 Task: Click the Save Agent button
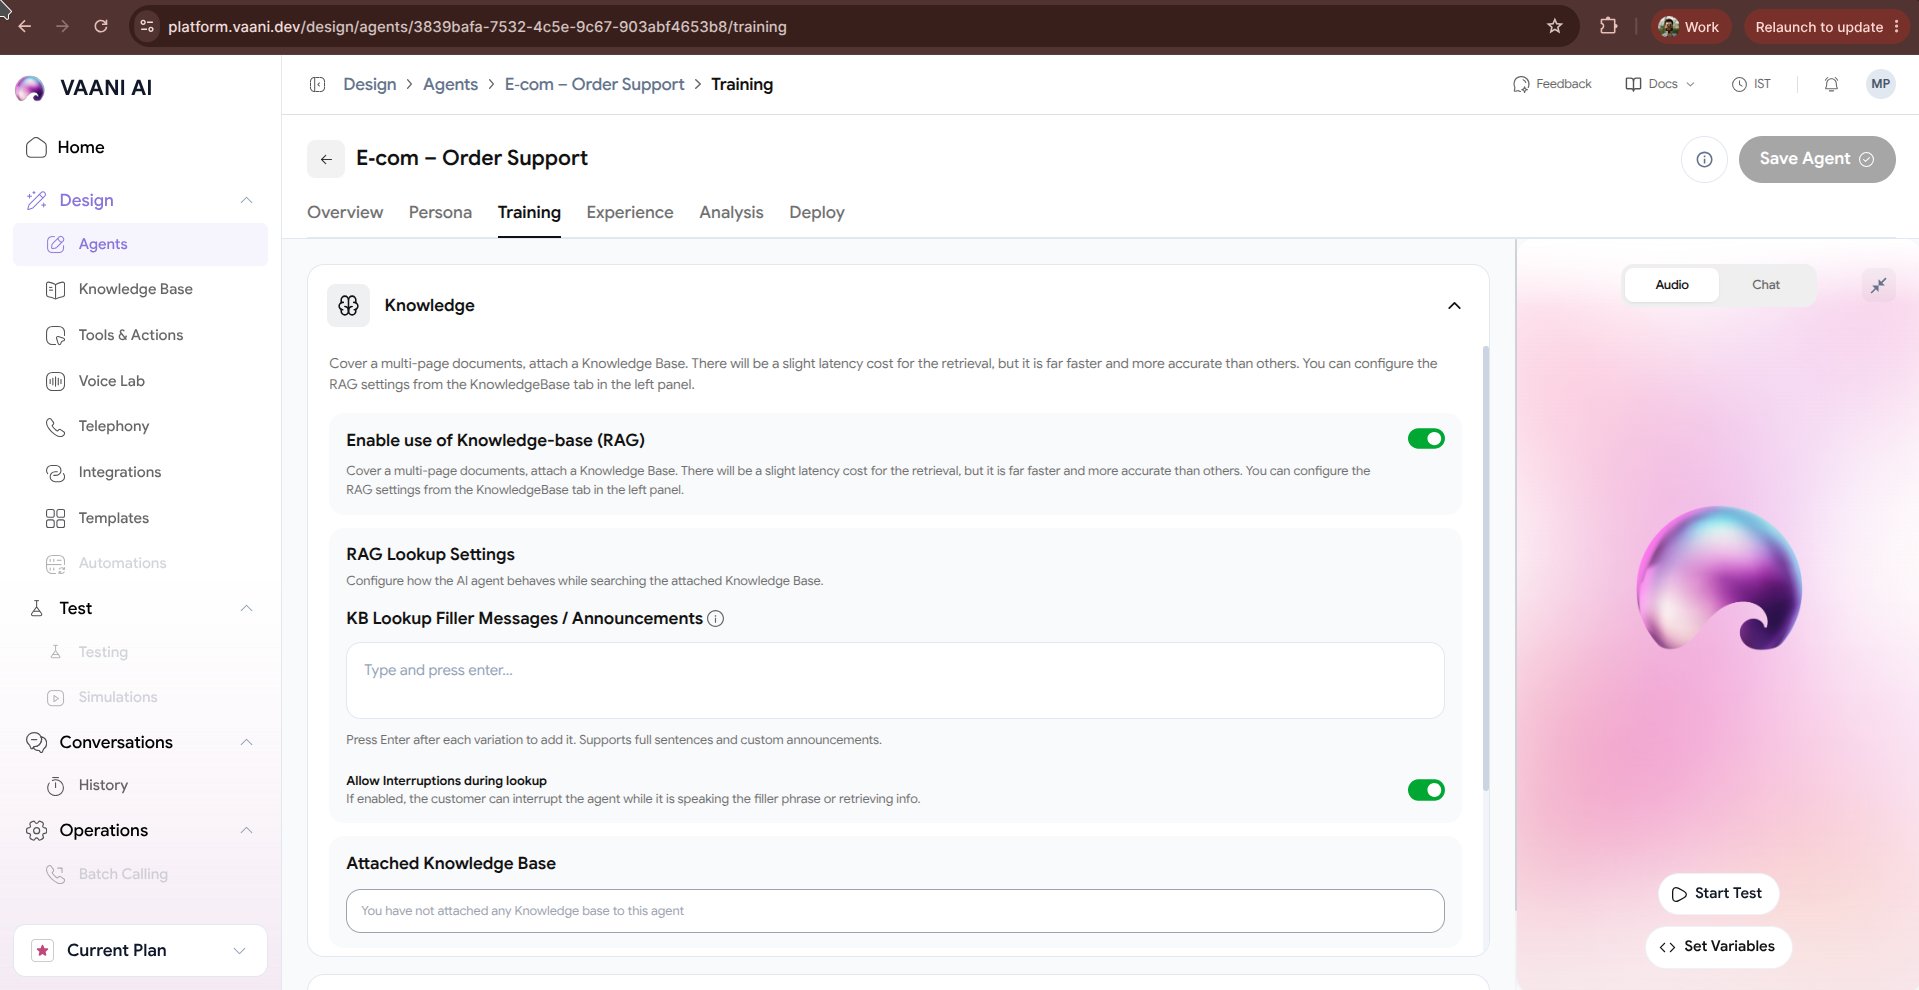(1817, 159)
